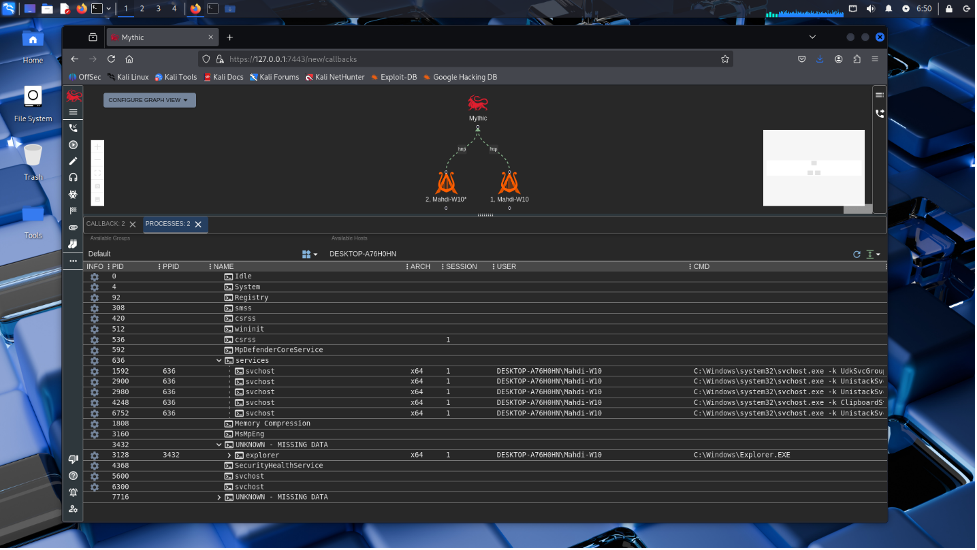Click the URL address bar
This screenshot has width=977, height=550.
tap(467, 59)
